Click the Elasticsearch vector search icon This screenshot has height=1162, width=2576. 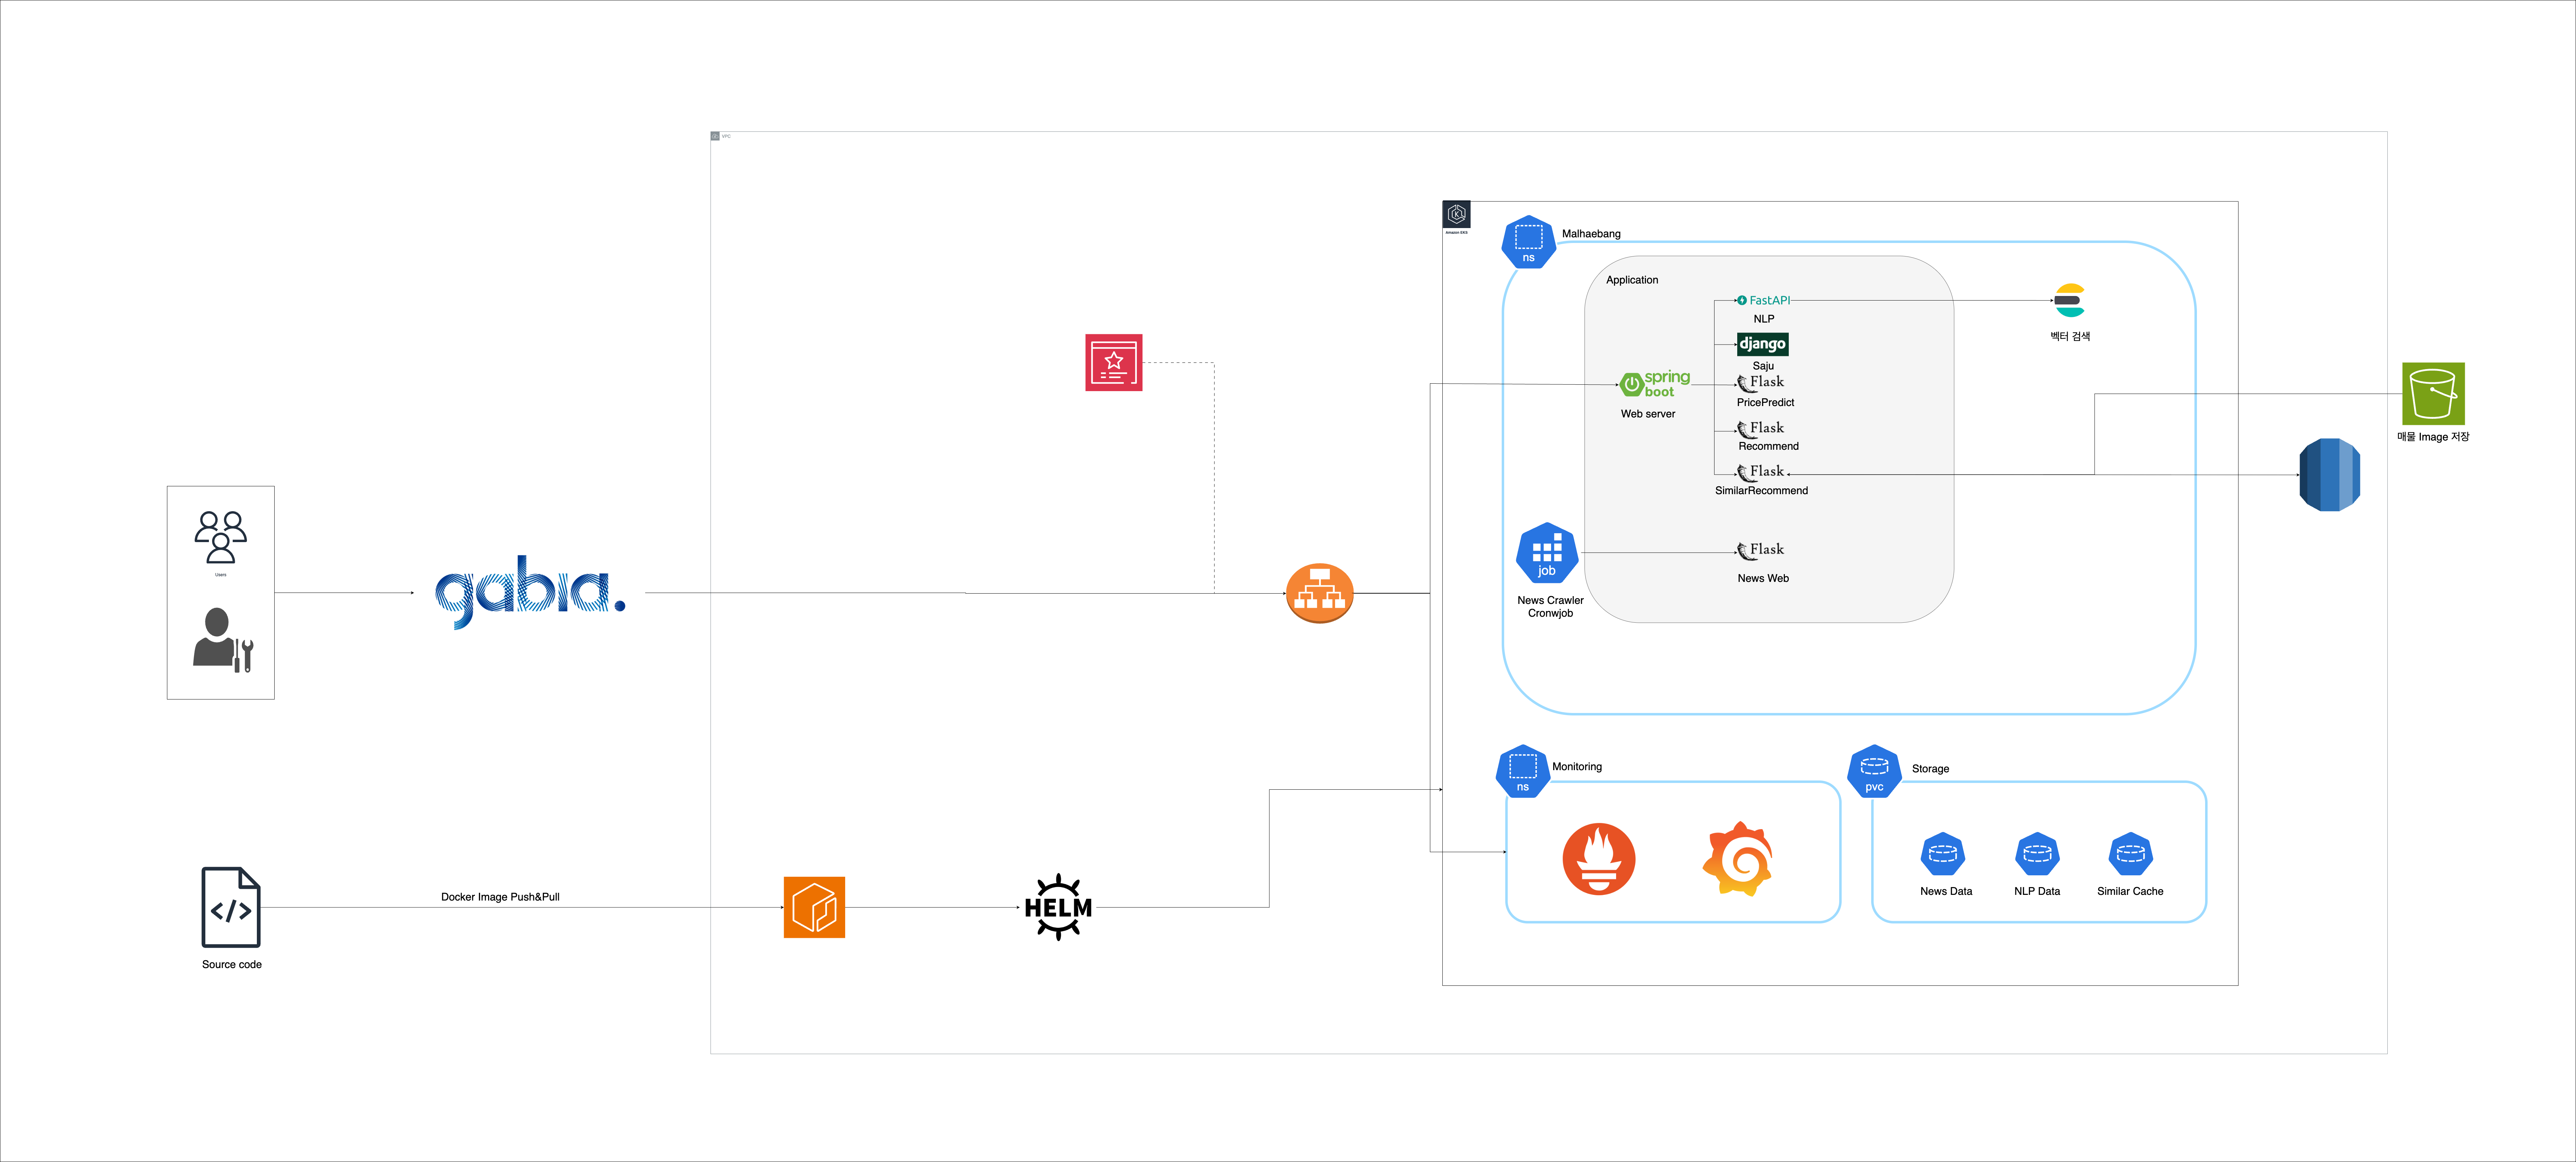click(x=2069, y=300)
